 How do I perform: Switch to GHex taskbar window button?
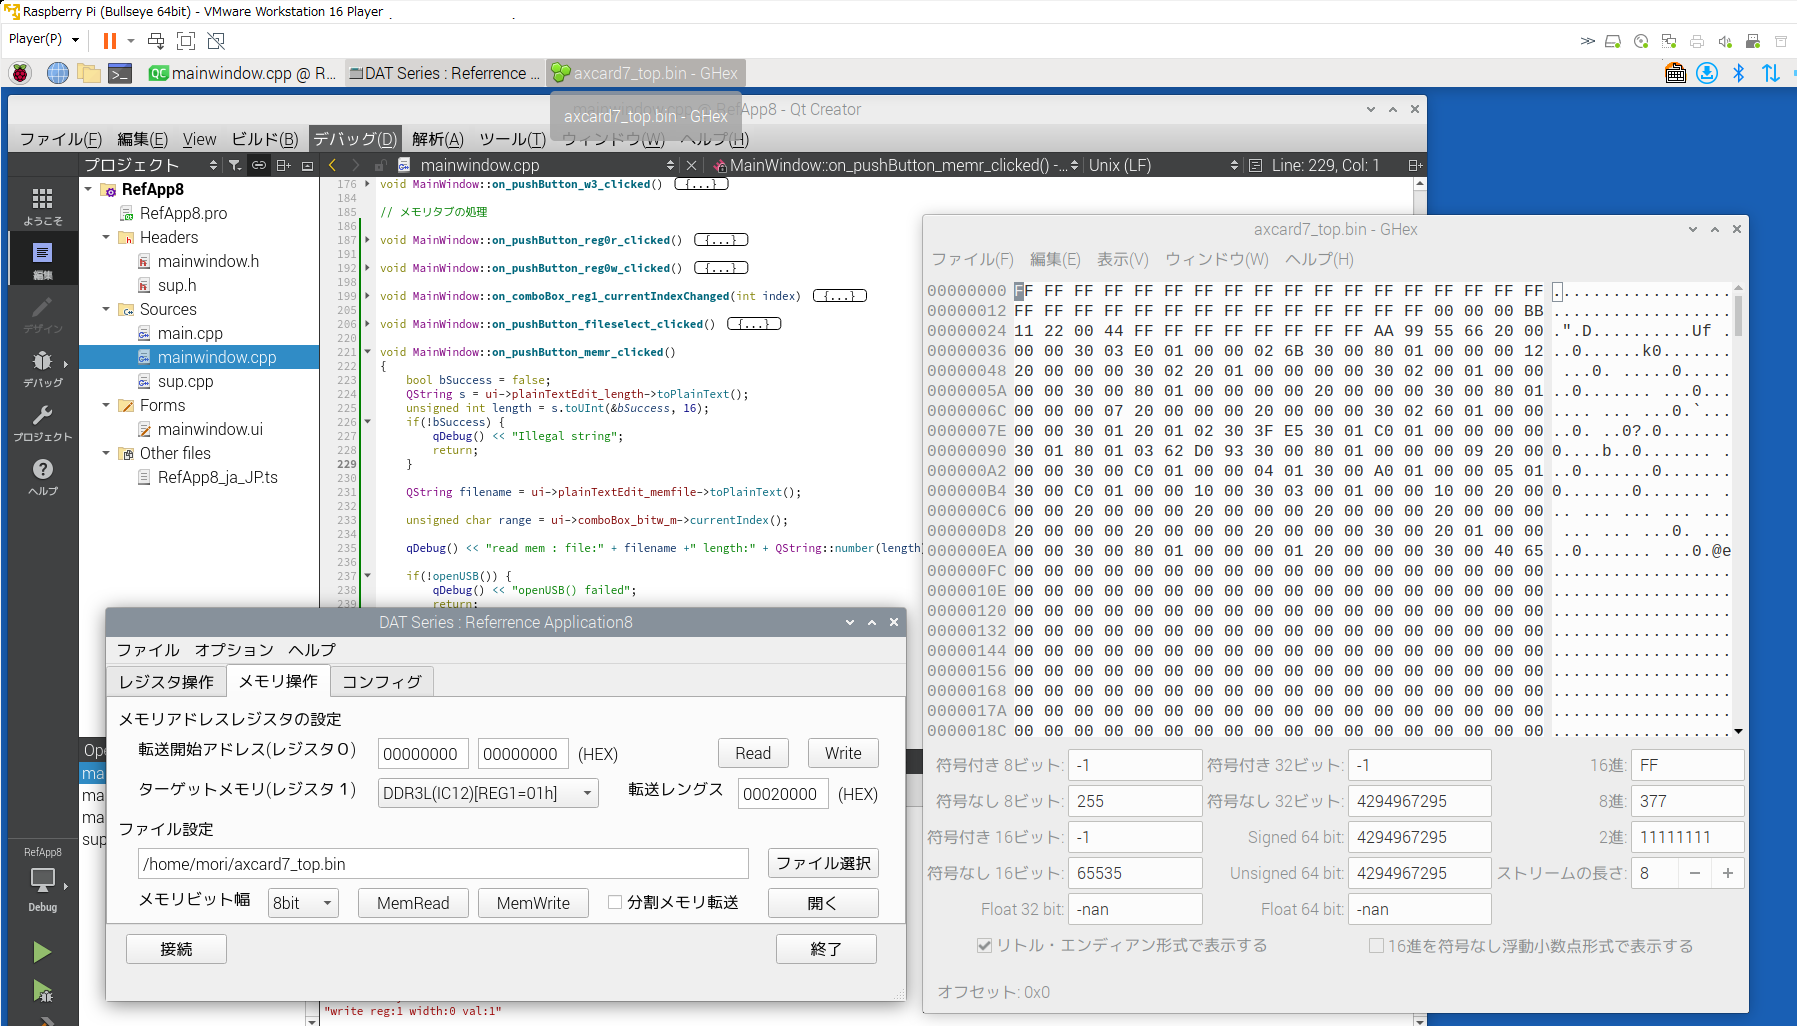pyautogui.click(x=646, y=73)
